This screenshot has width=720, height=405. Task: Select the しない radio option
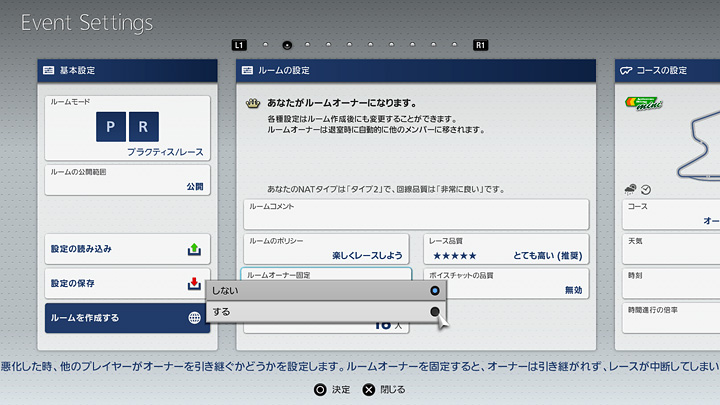point(434,290)
